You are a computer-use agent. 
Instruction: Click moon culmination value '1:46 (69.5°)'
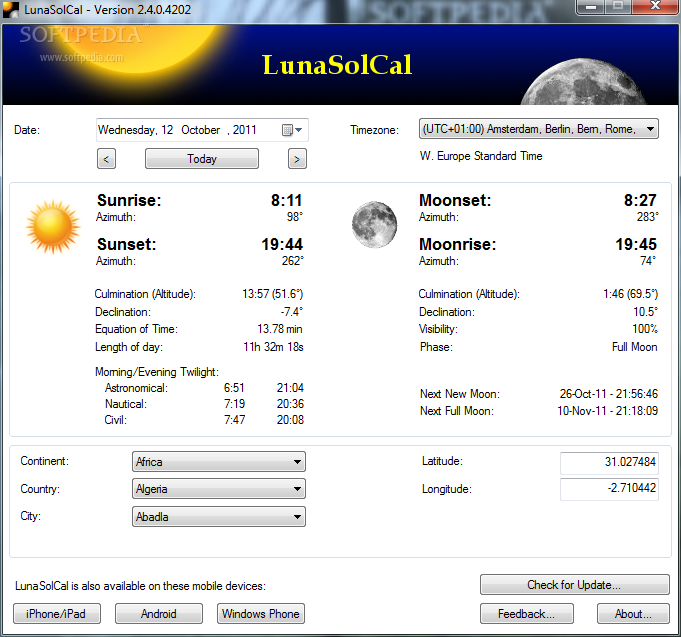(x=631, y=294)
